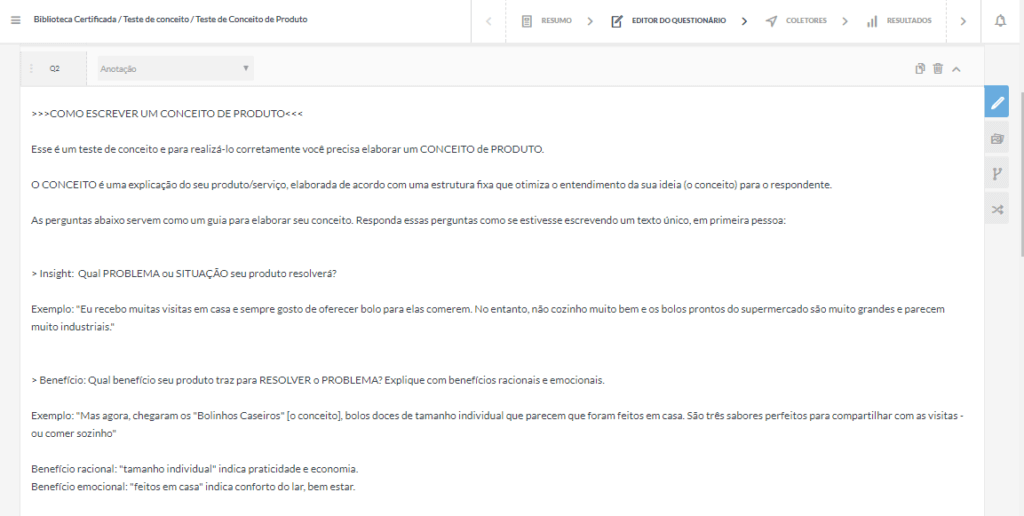Open the Anotação question type dropdown

176,69
